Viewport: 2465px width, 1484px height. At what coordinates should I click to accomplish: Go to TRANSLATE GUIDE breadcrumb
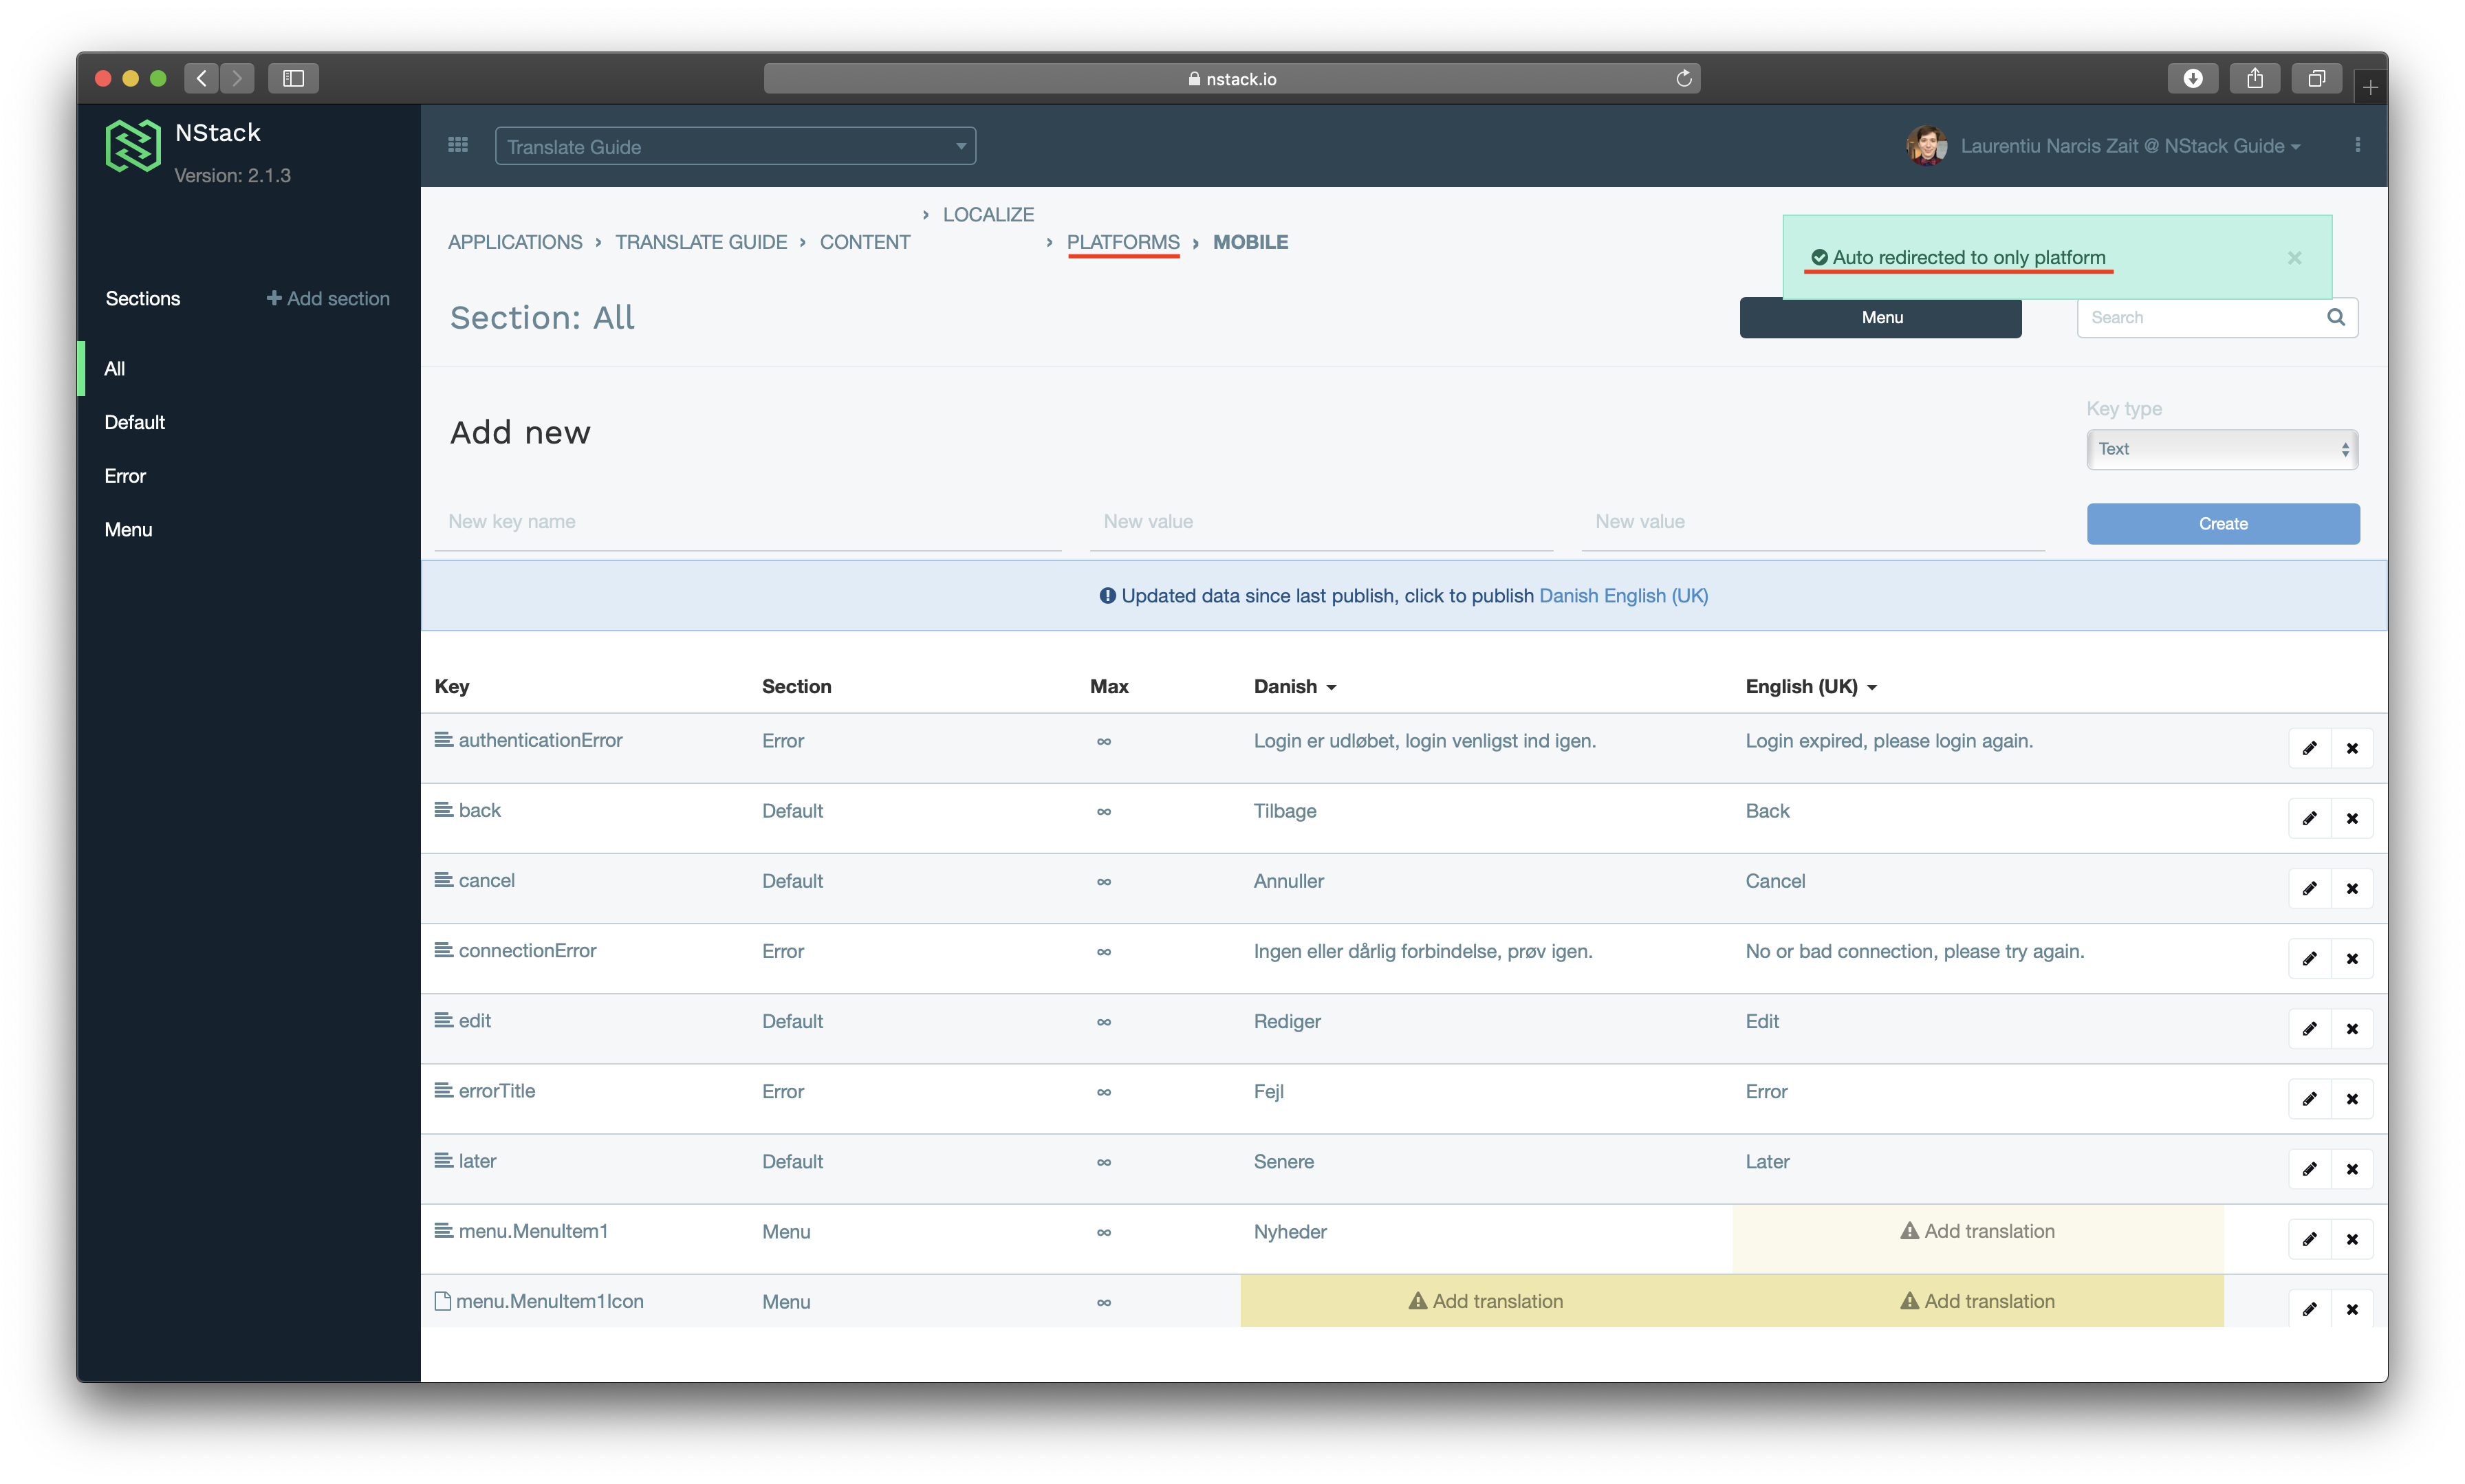click(x=701, y=242)
